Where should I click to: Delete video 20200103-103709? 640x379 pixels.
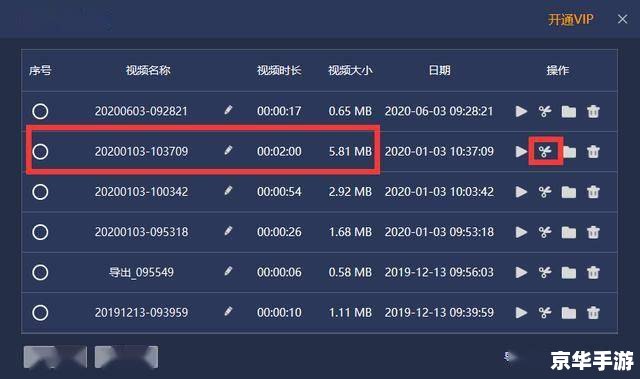pos(593,152)
